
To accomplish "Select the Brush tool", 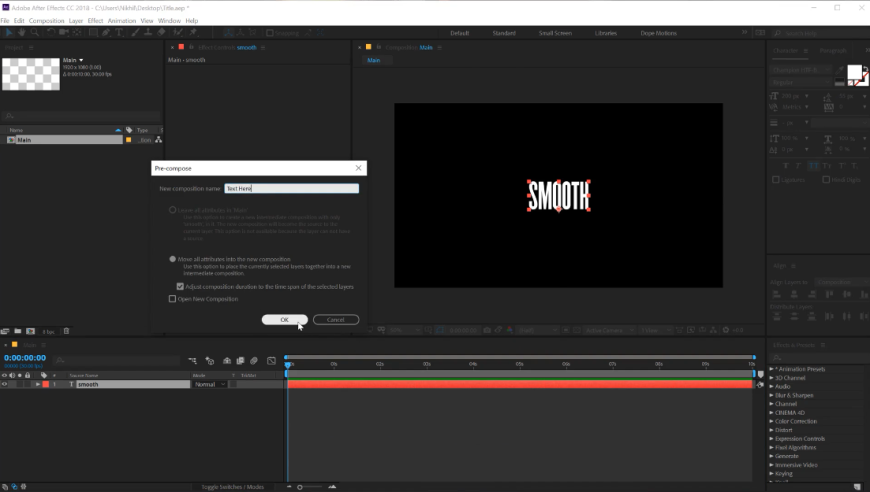I will click(x=135, y=33).
